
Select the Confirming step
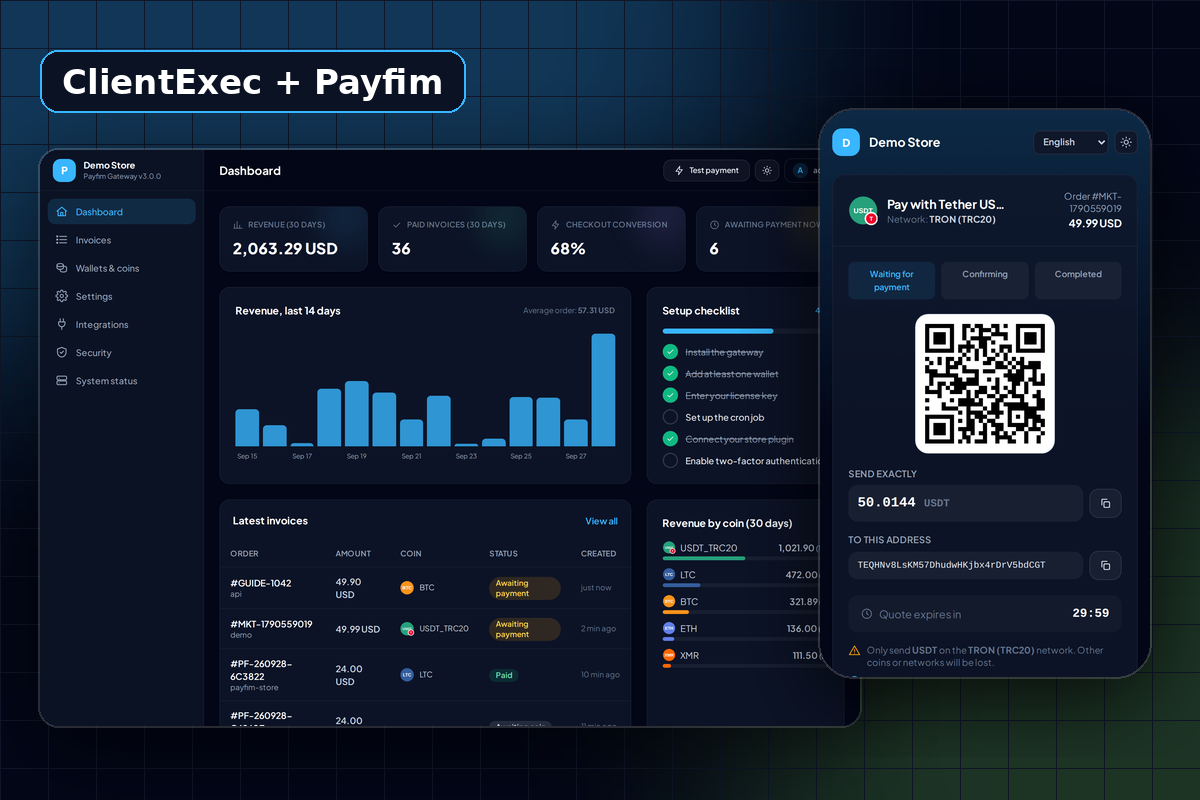[x=985, y=280]
